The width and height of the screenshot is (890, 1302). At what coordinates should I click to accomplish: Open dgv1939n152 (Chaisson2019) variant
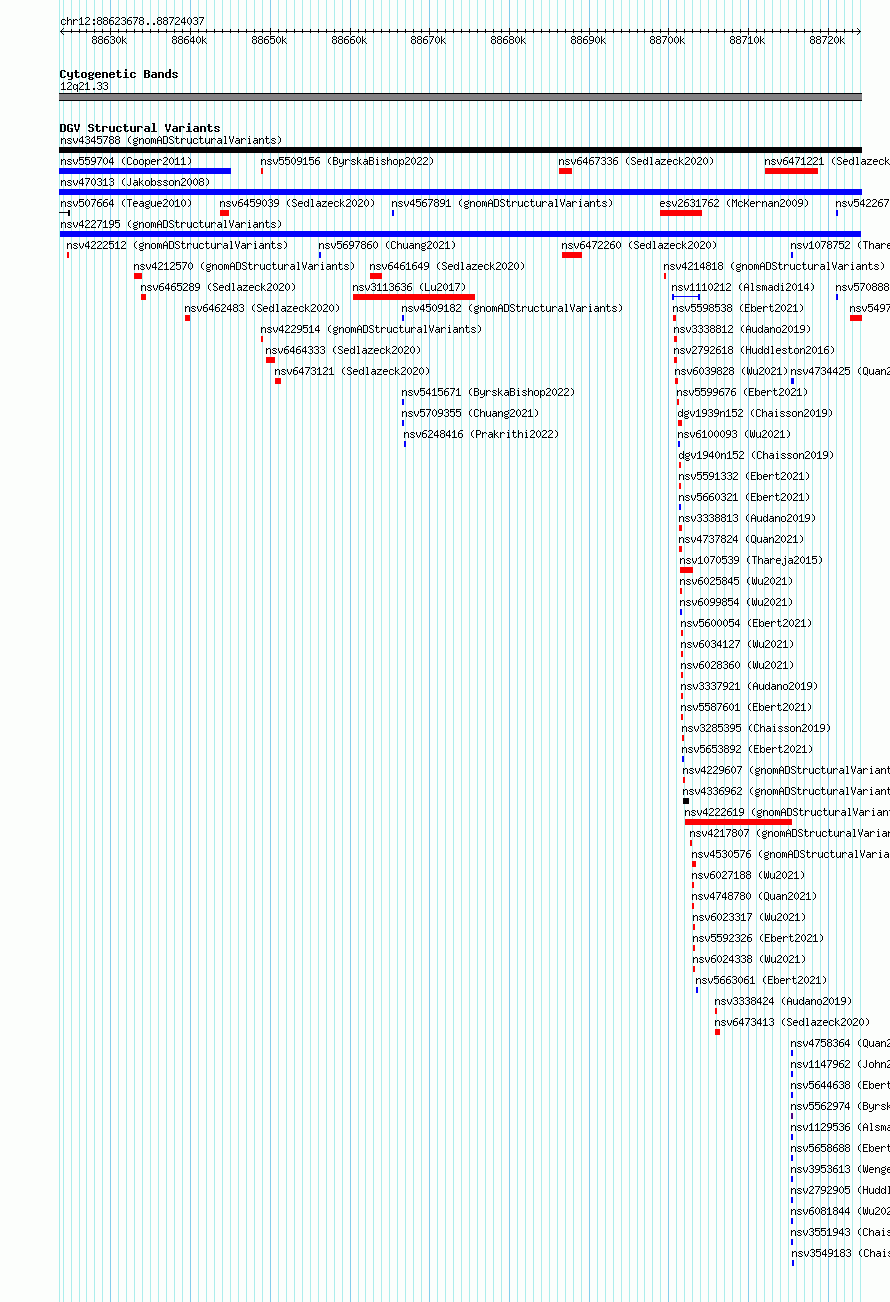click(755, 413)
